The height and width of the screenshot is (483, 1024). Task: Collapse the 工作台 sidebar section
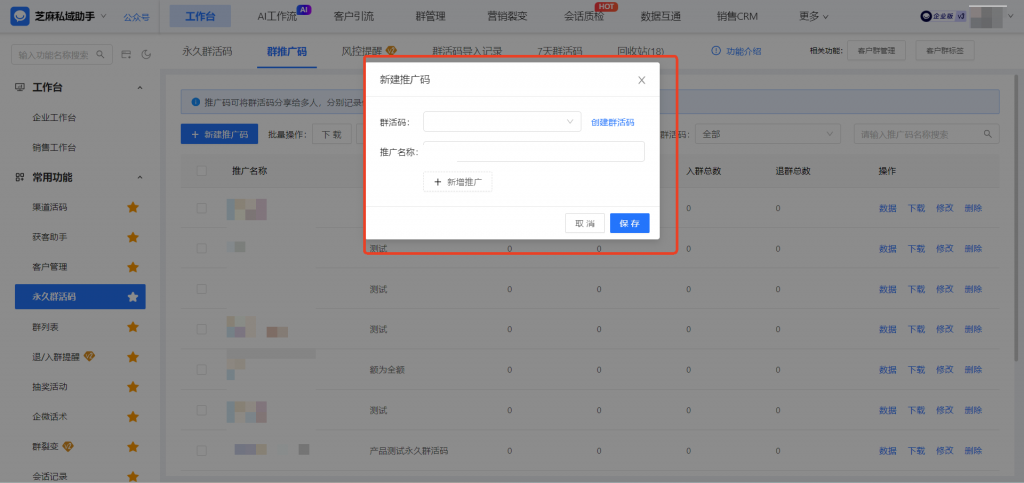pos(139,88)
